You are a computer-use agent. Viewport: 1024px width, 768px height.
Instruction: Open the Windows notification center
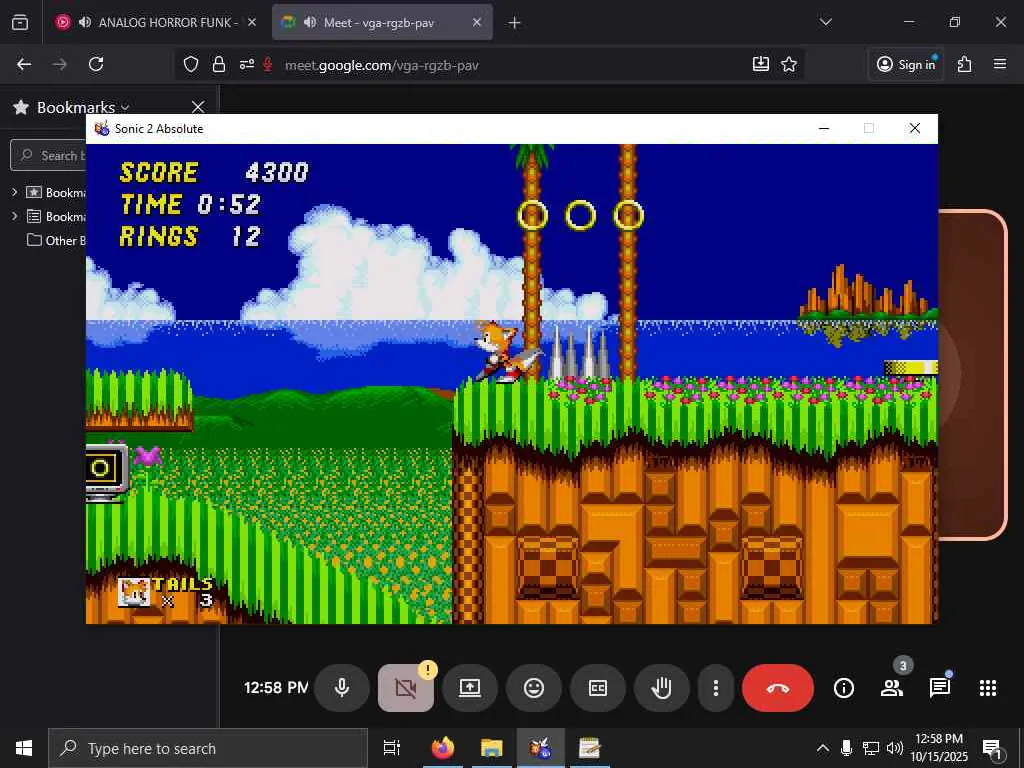coord(993,748)
